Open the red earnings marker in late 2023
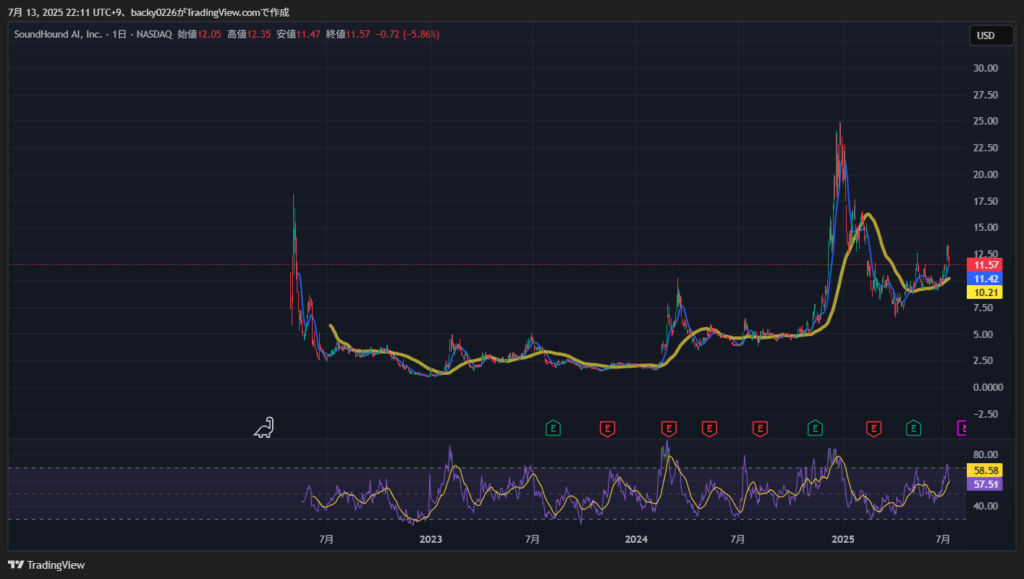Image resolution: width=1024 pixels, height=579 pixels. coord(607,428)
